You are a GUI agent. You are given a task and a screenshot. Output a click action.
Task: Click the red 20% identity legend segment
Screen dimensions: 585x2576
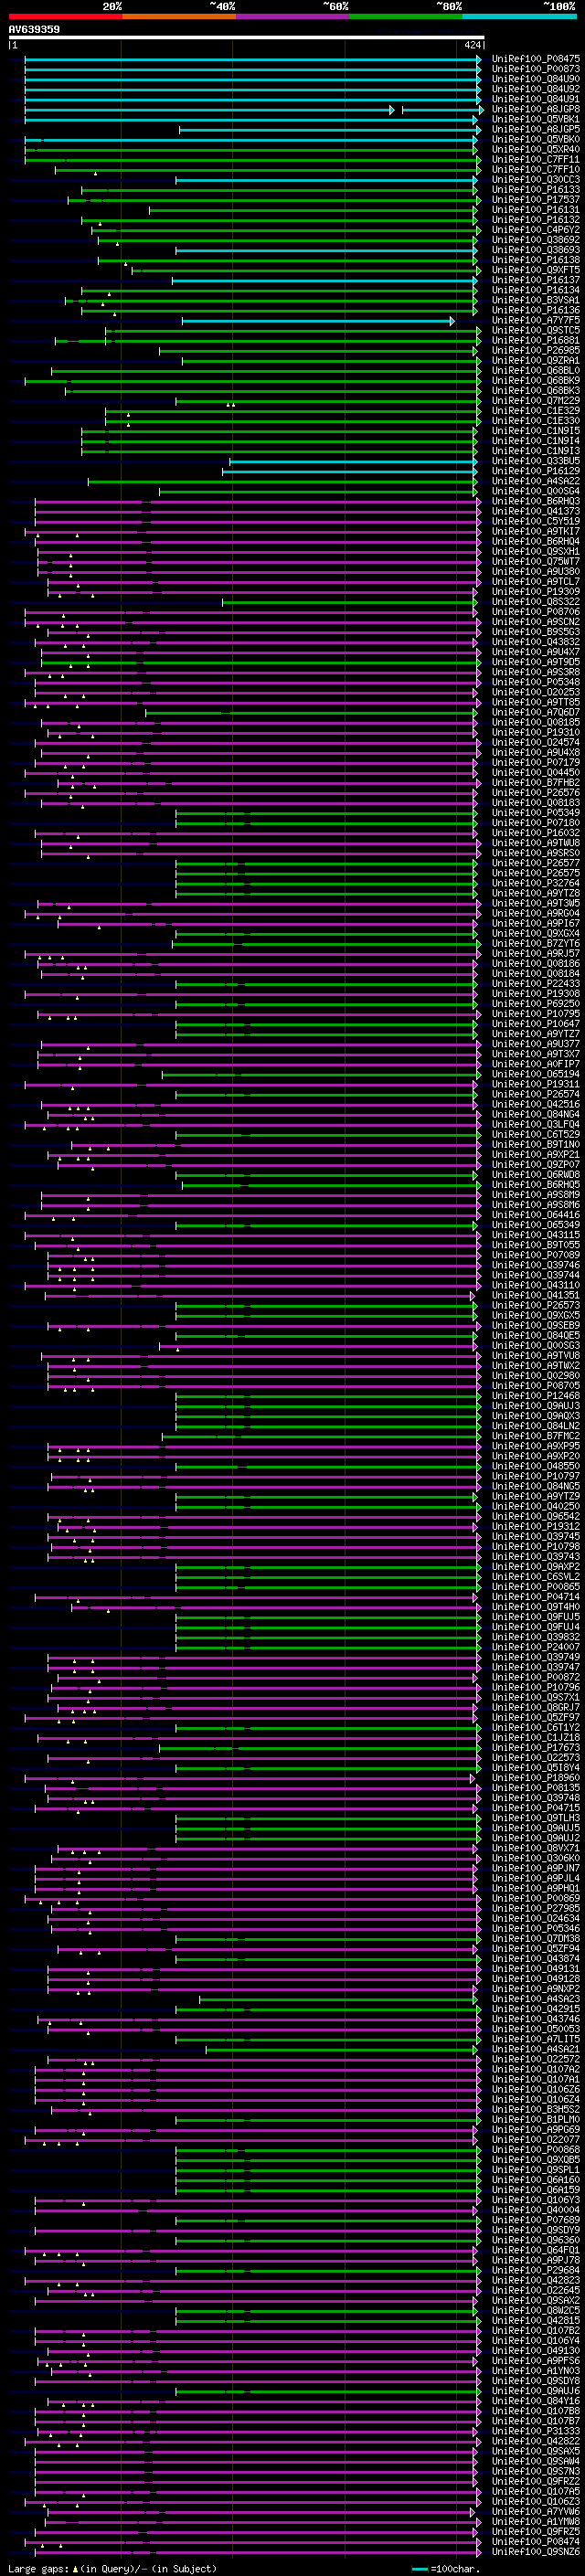point(65,16)
